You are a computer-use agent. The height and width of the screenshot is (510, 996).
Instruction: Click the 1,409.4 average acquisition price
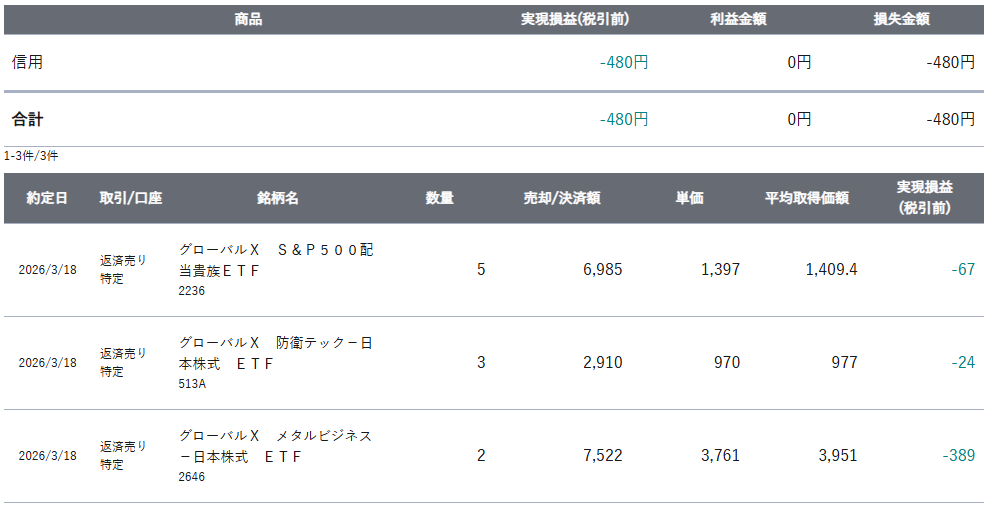[x=830, y=270]
